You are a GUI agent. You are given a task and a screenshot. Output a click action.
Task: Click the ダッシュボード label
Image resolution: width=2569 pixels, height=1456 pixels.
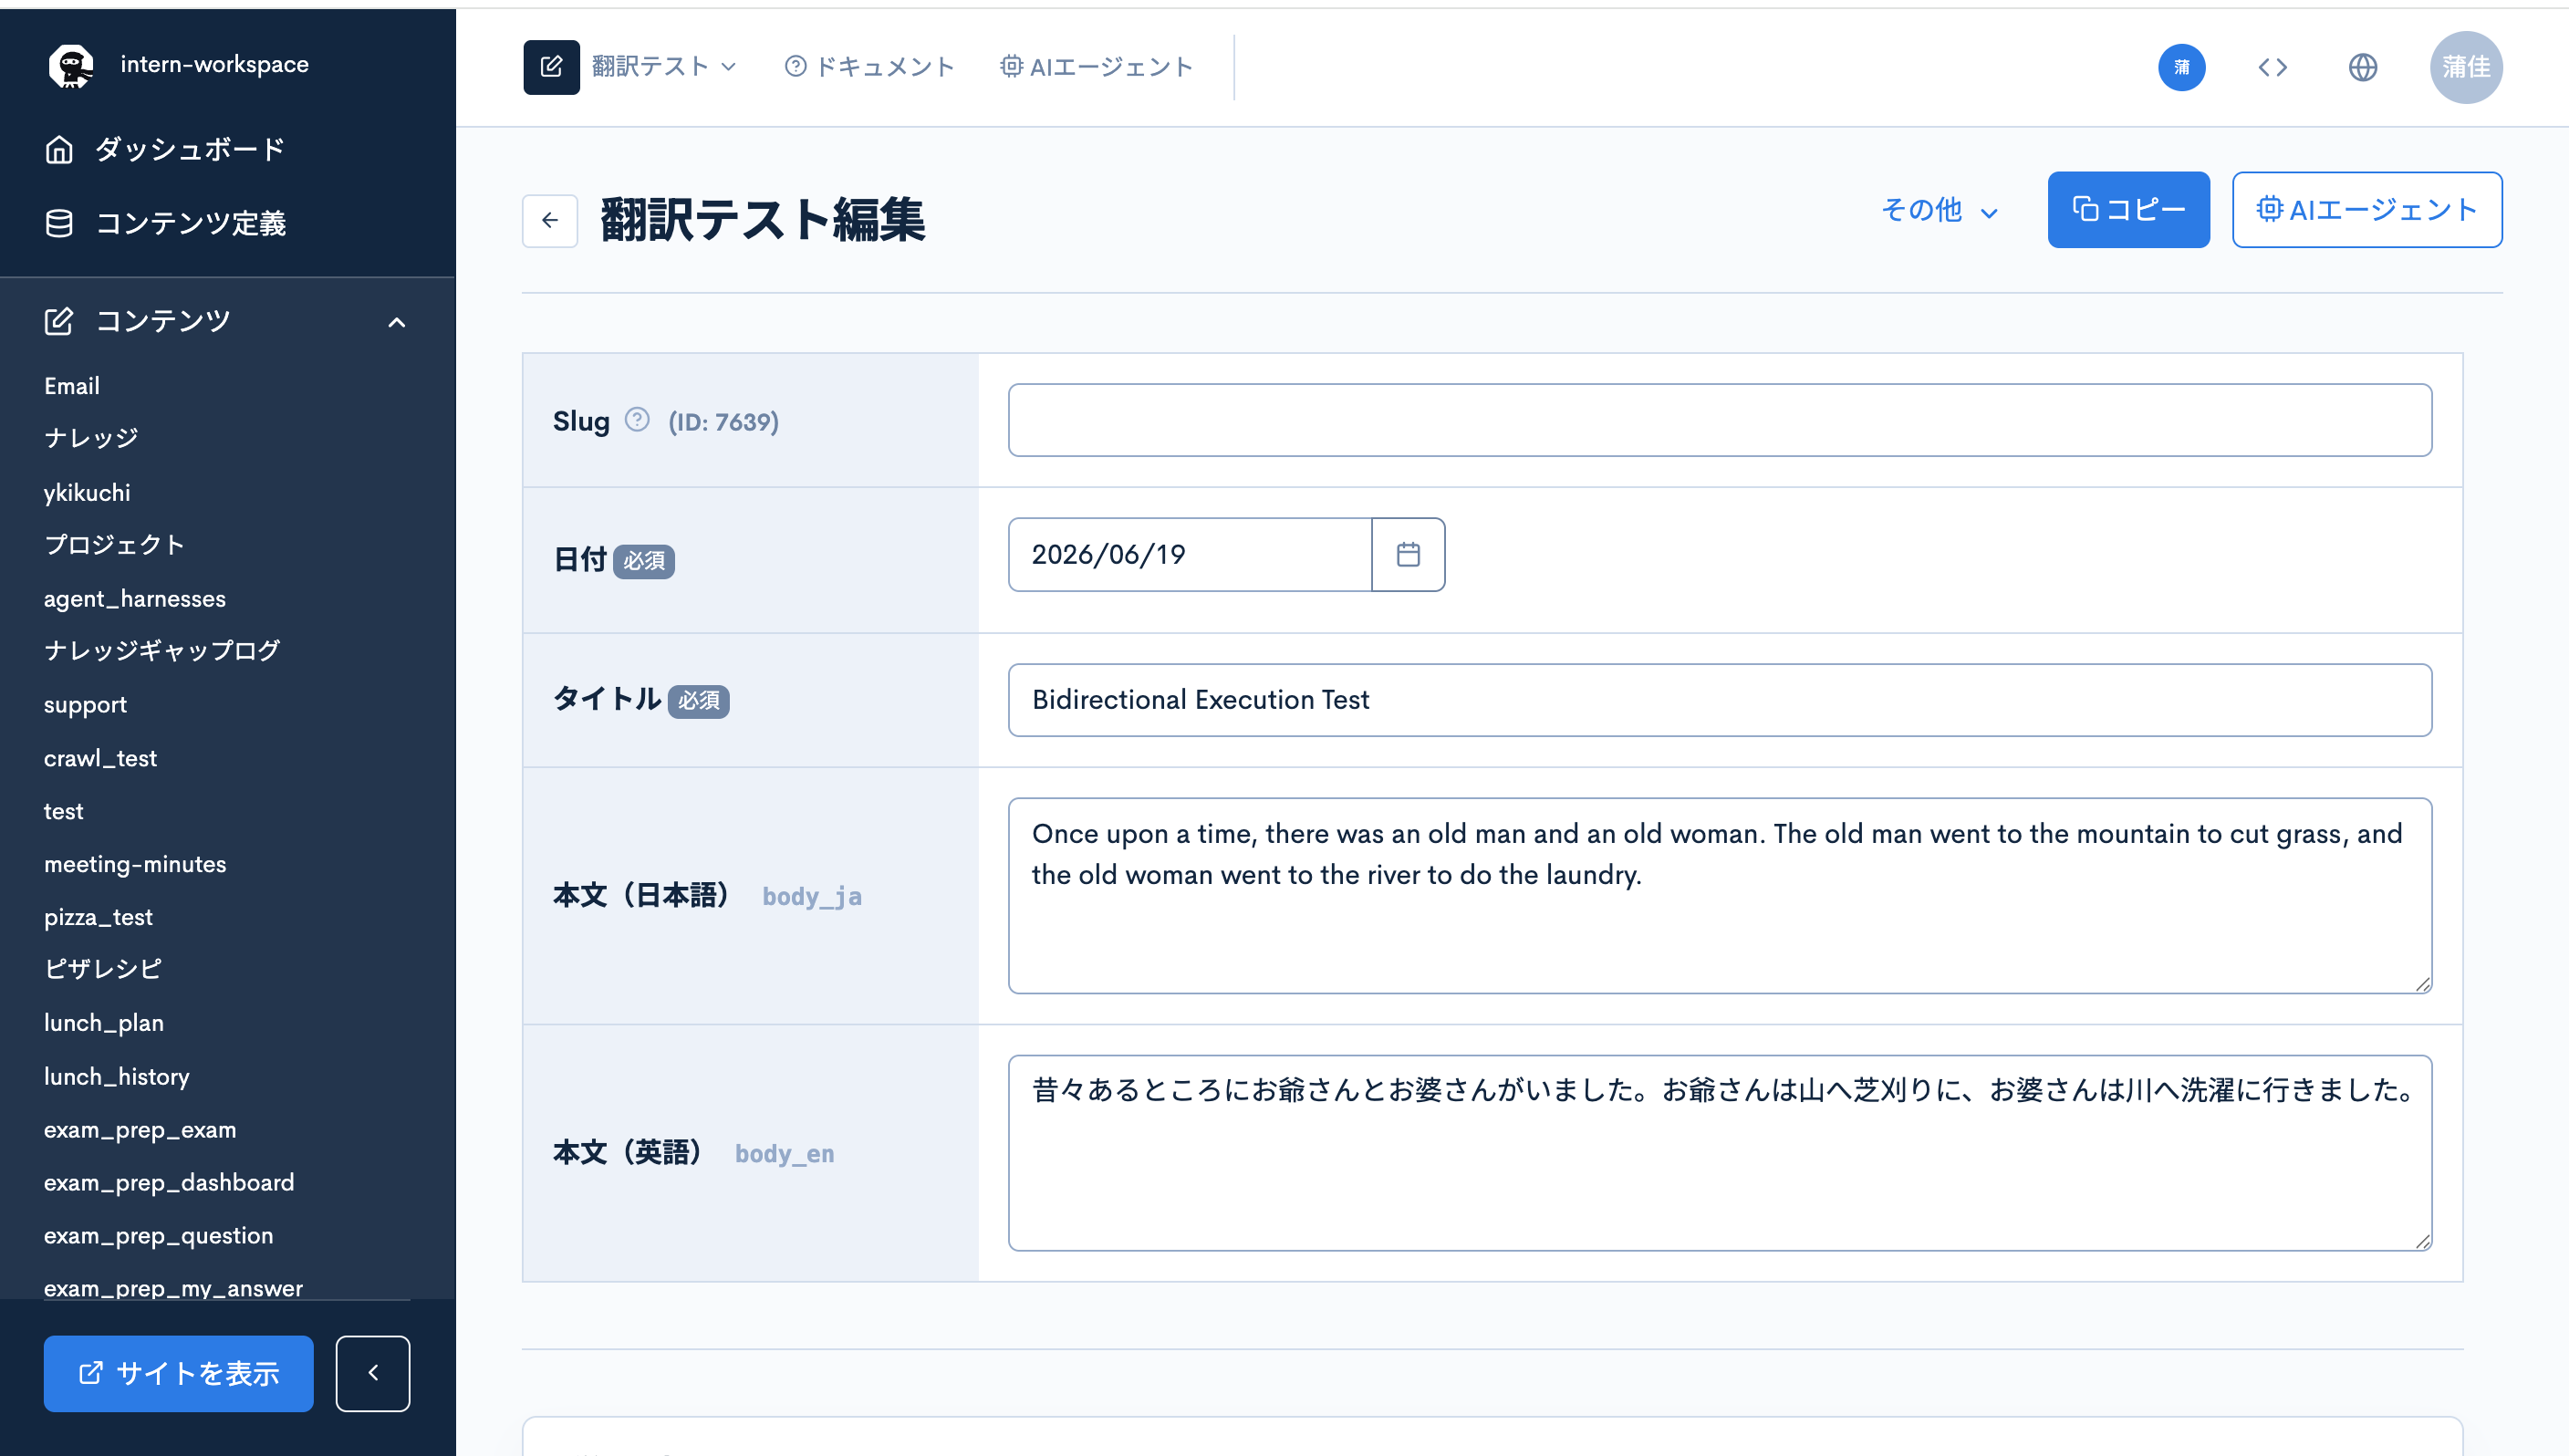[190, 149]
